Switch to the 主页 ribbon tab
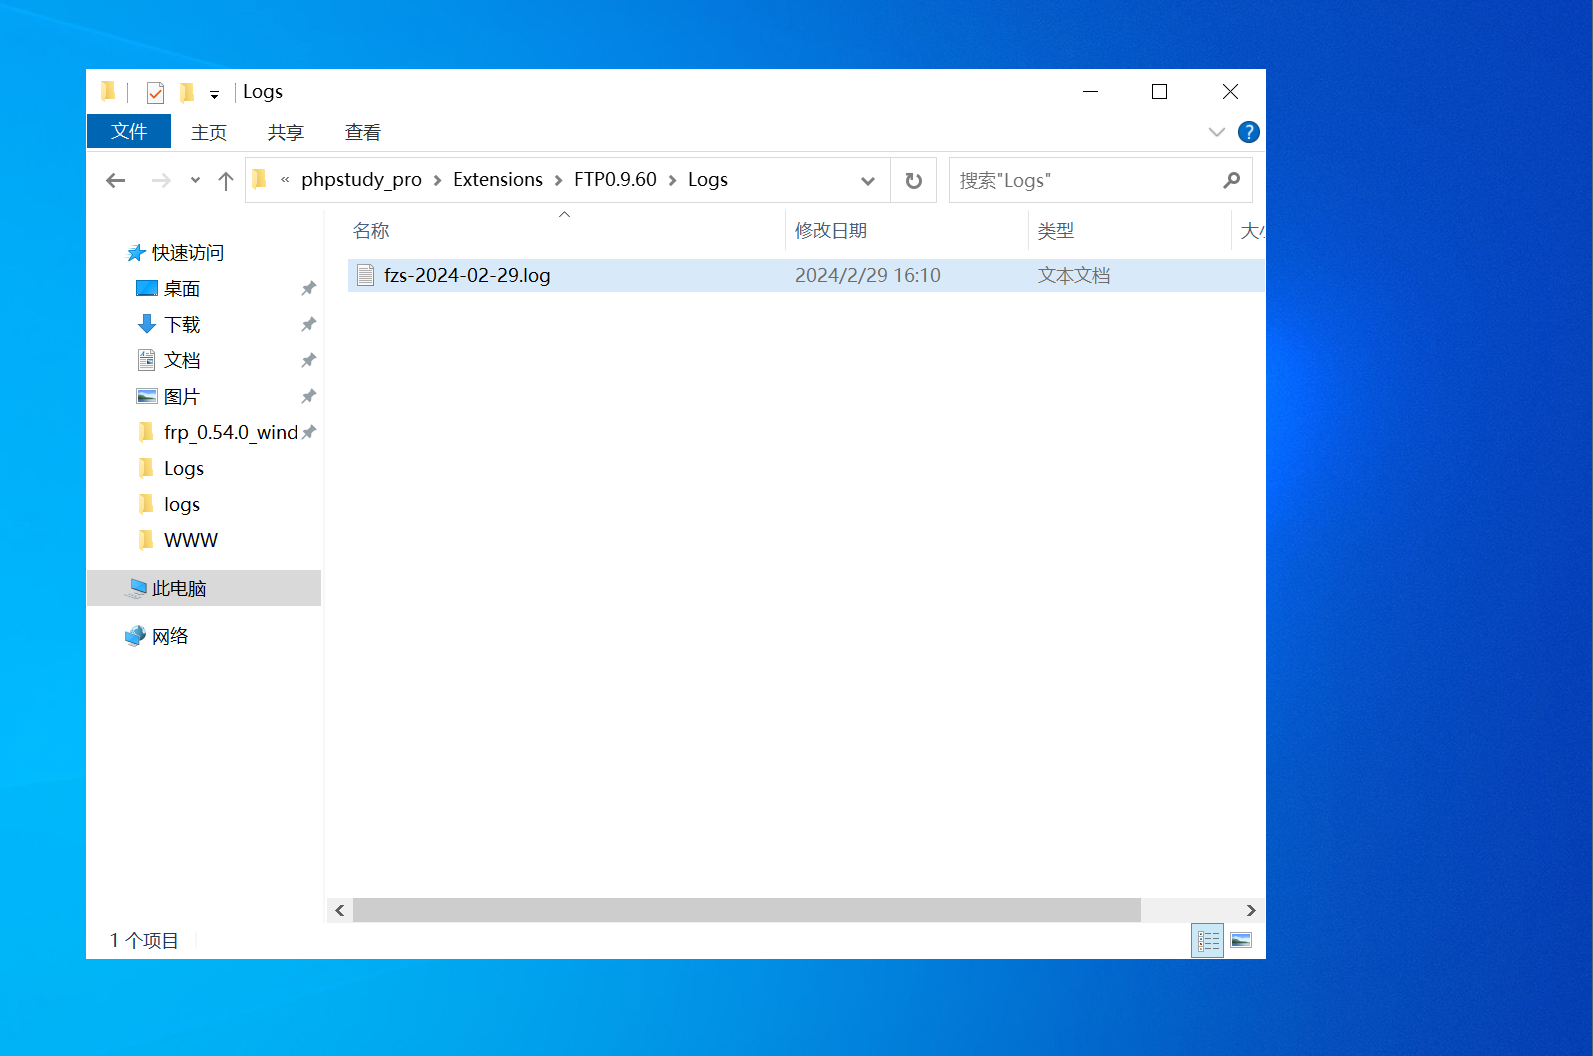Screen dimensions: 1593x1056 pyautogui.click(x=209, y=132)
